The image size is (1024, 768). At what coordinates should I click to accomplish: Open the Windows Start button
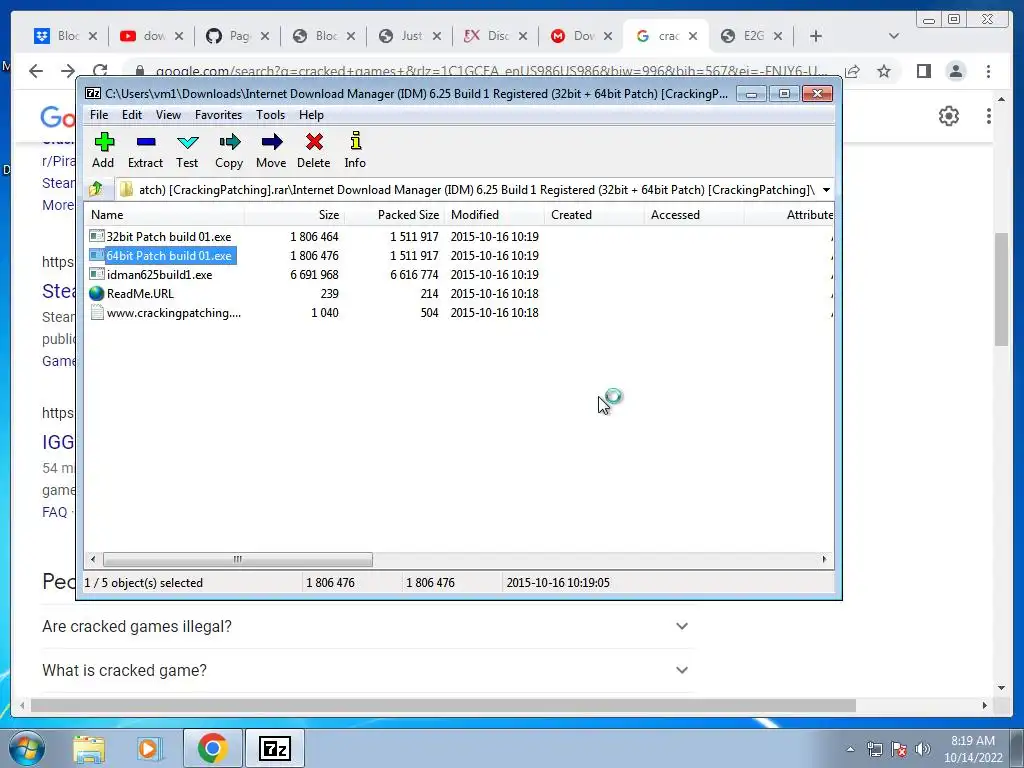coord(27,748)
